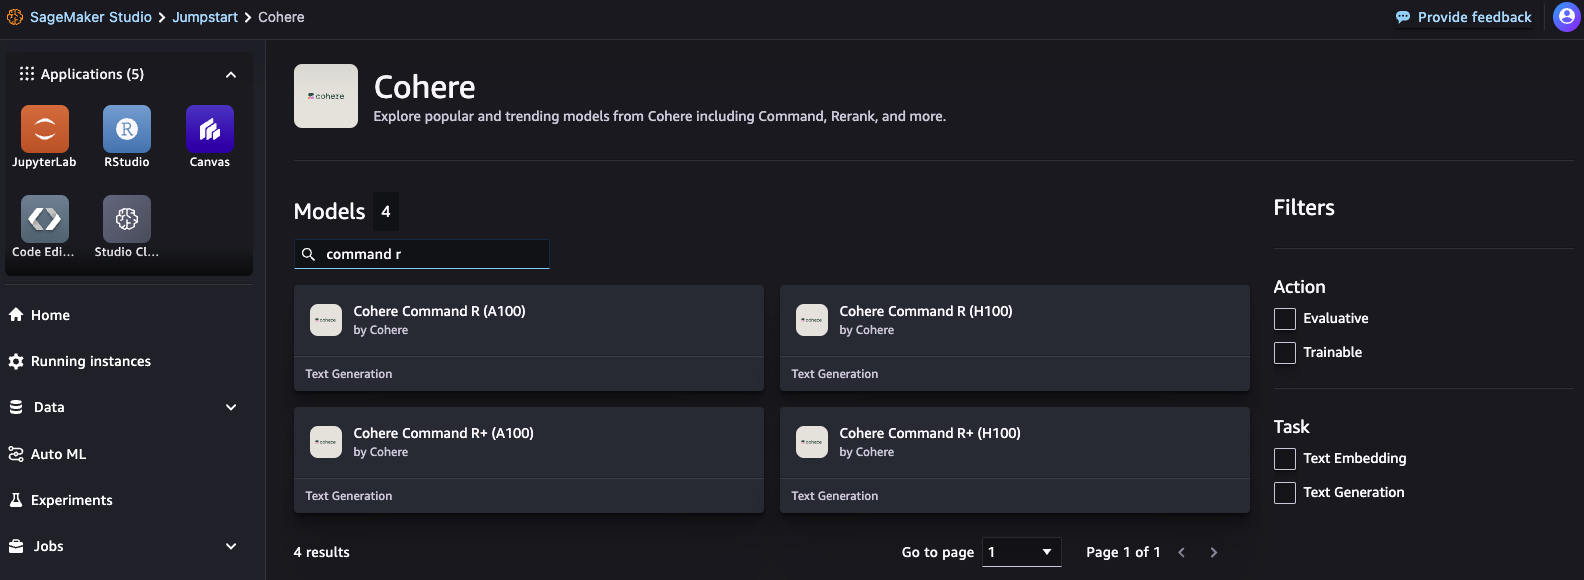Click the Jumpstart breadcrumb link

coord(205,17)
